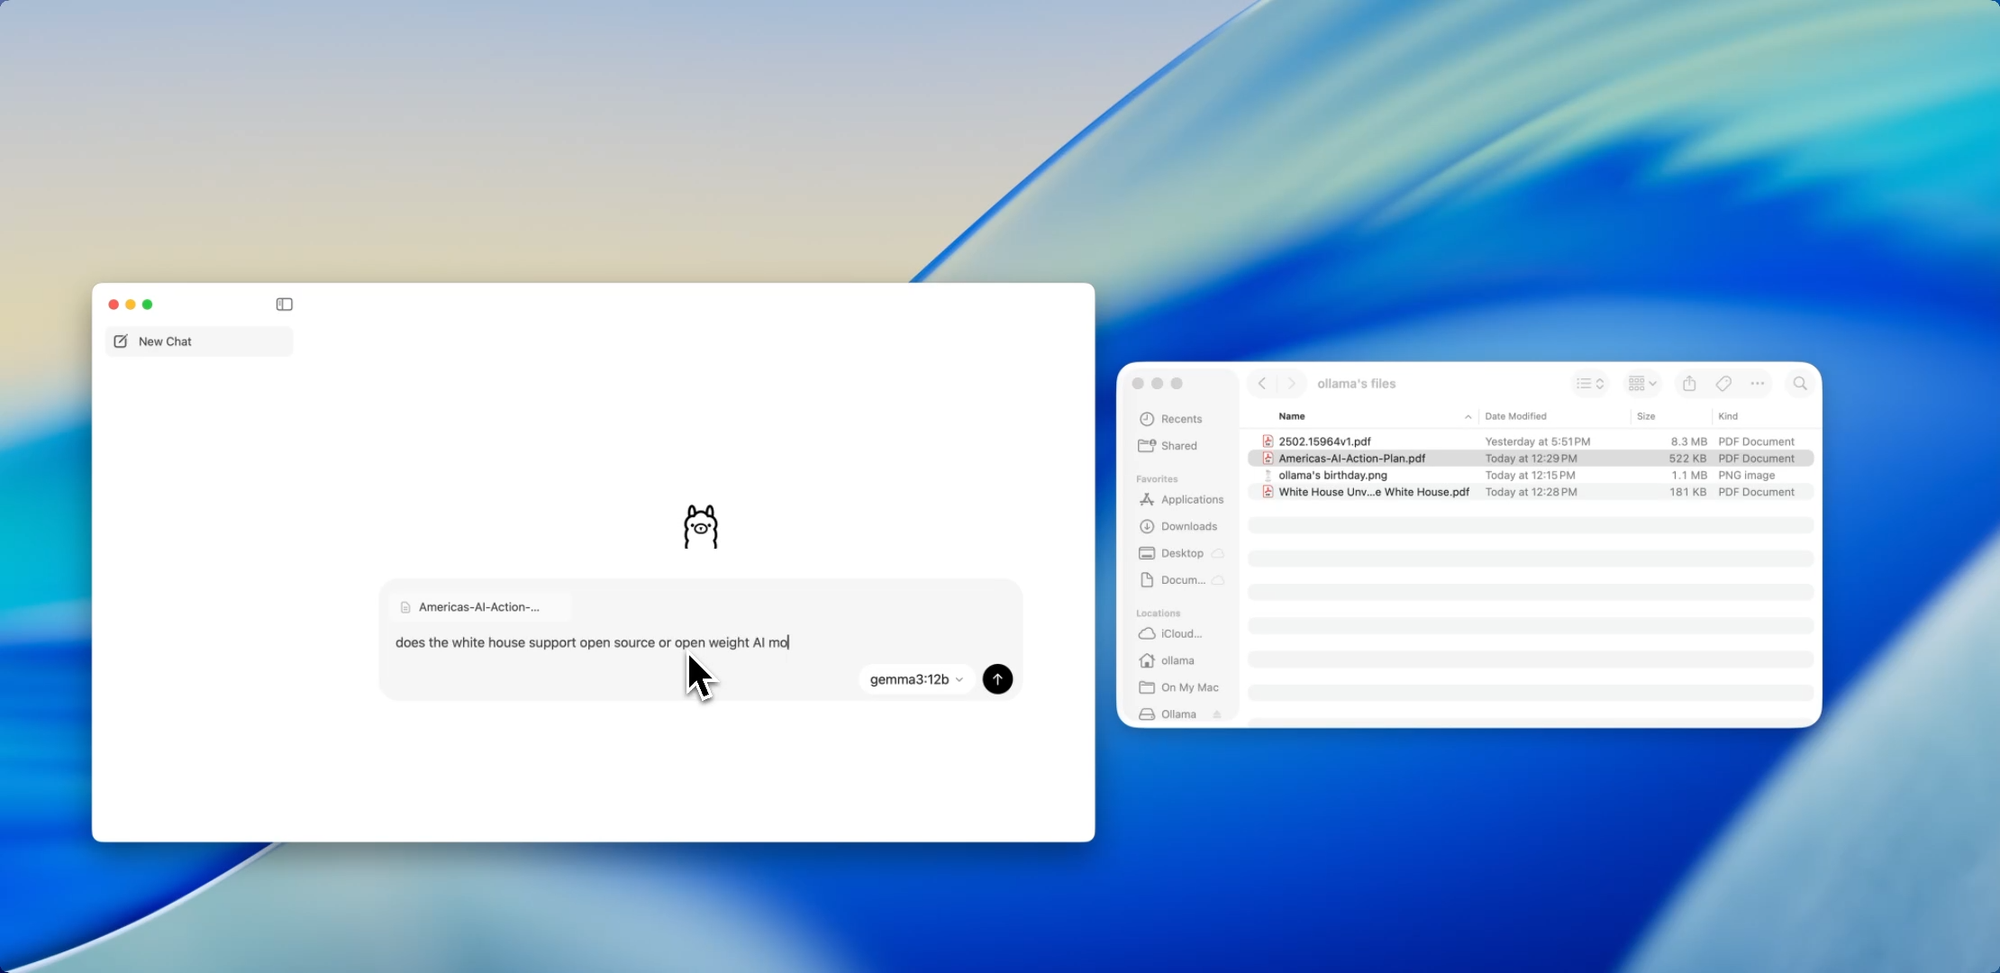The image size is (2000, 973).
Task: Sort files by Name column
Action: pos(1292,416)
